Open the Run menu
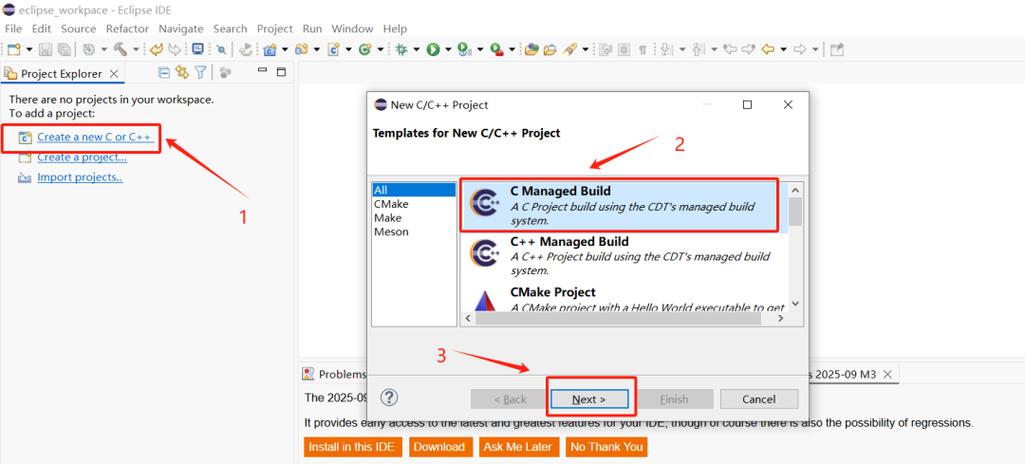This screenshot has height=464, width=1025. pos(312,29)
